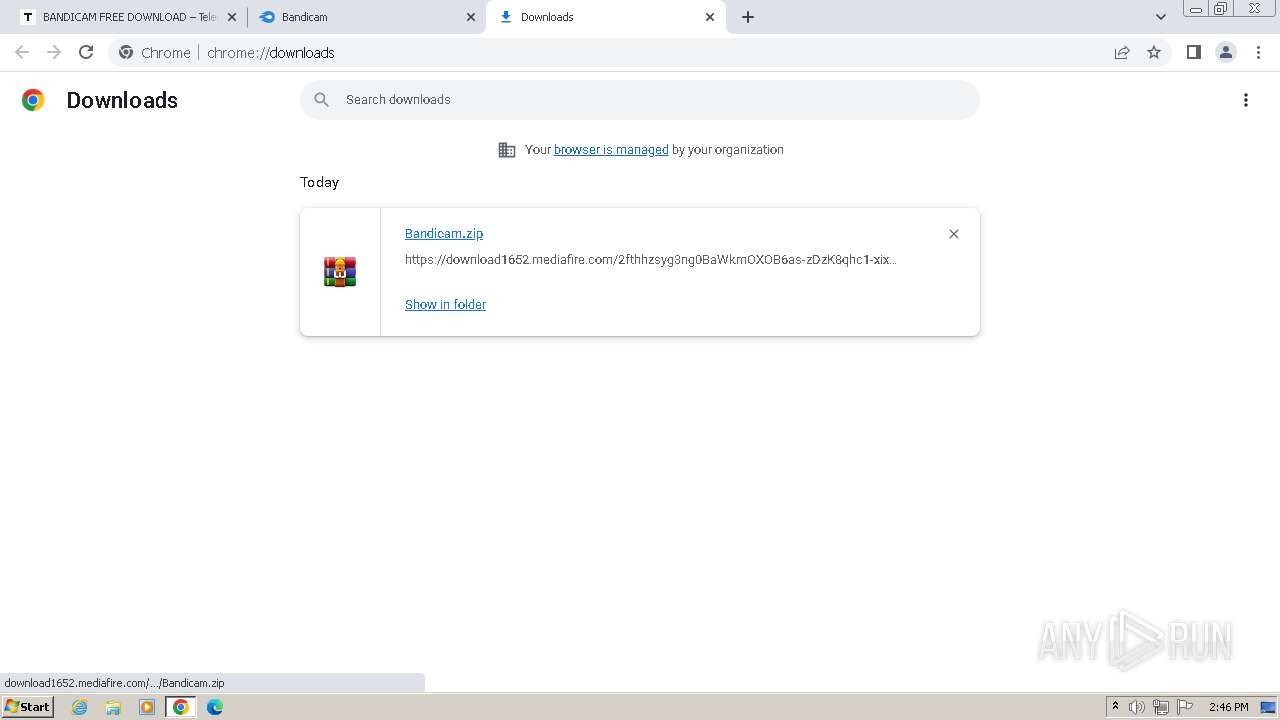Close the Bandicam tab
The image size is (1280, 720).
(x=471, y=17)
